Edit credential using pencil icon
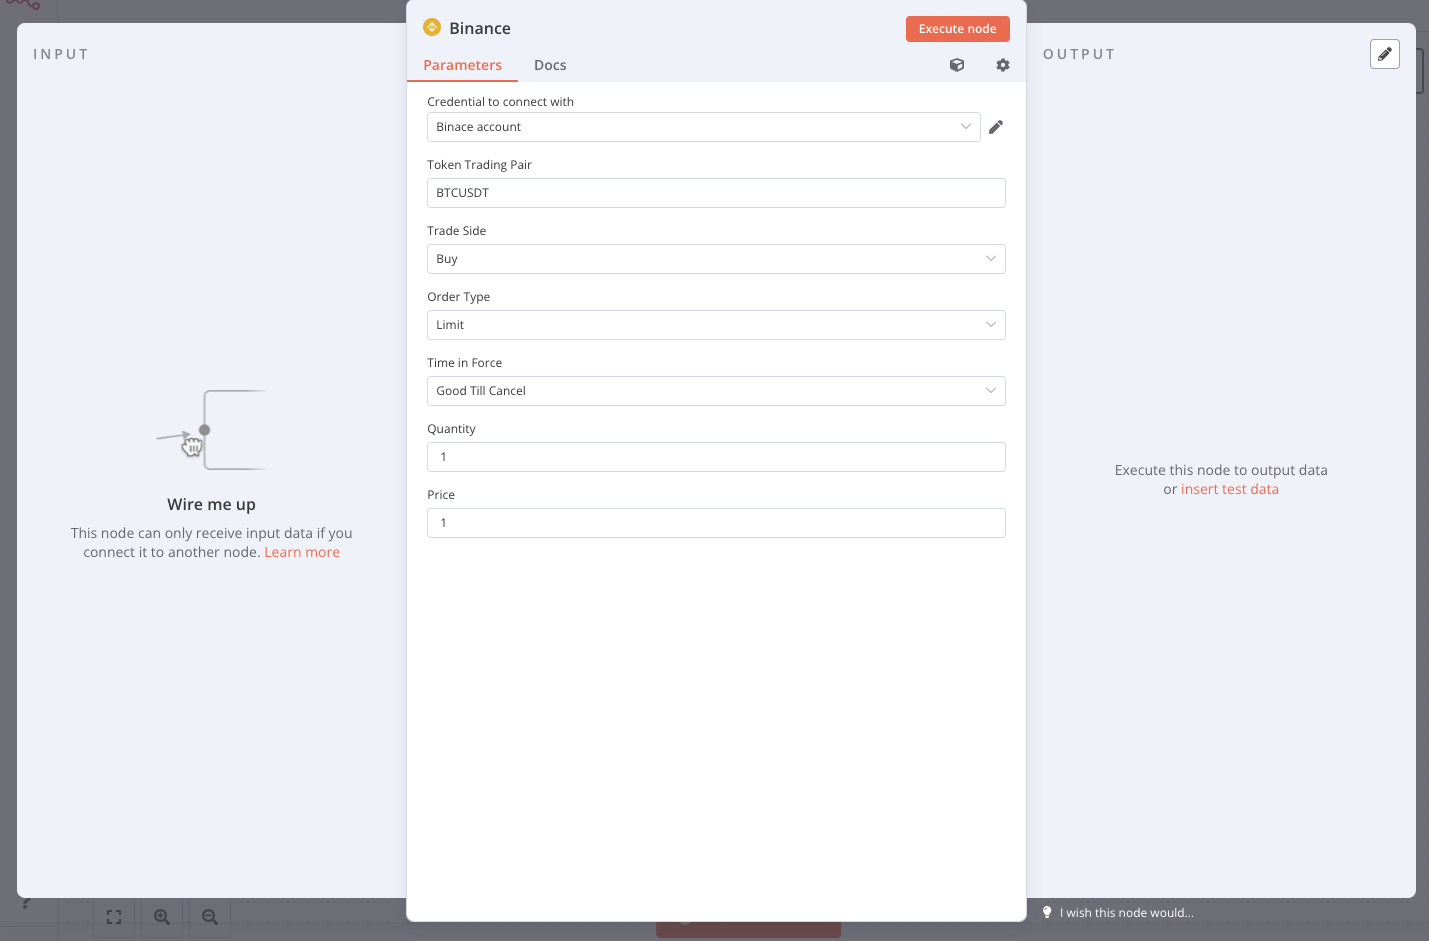This screenshot has width=1429, height=941. [996, 127]
